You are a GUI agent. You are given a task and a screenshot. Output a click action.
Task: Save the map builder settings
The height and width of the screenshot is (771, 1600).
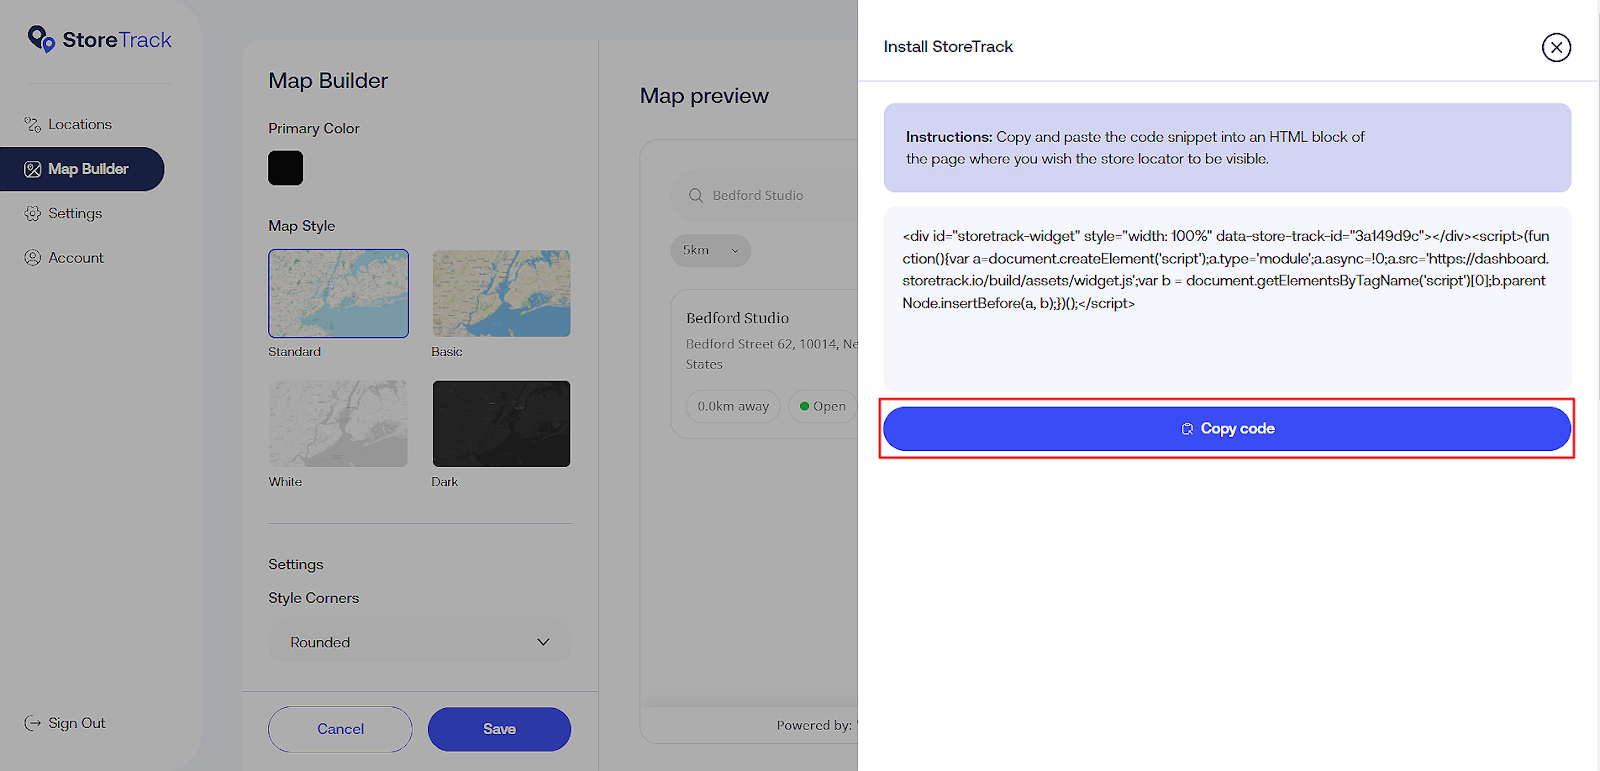coord(499,729)
